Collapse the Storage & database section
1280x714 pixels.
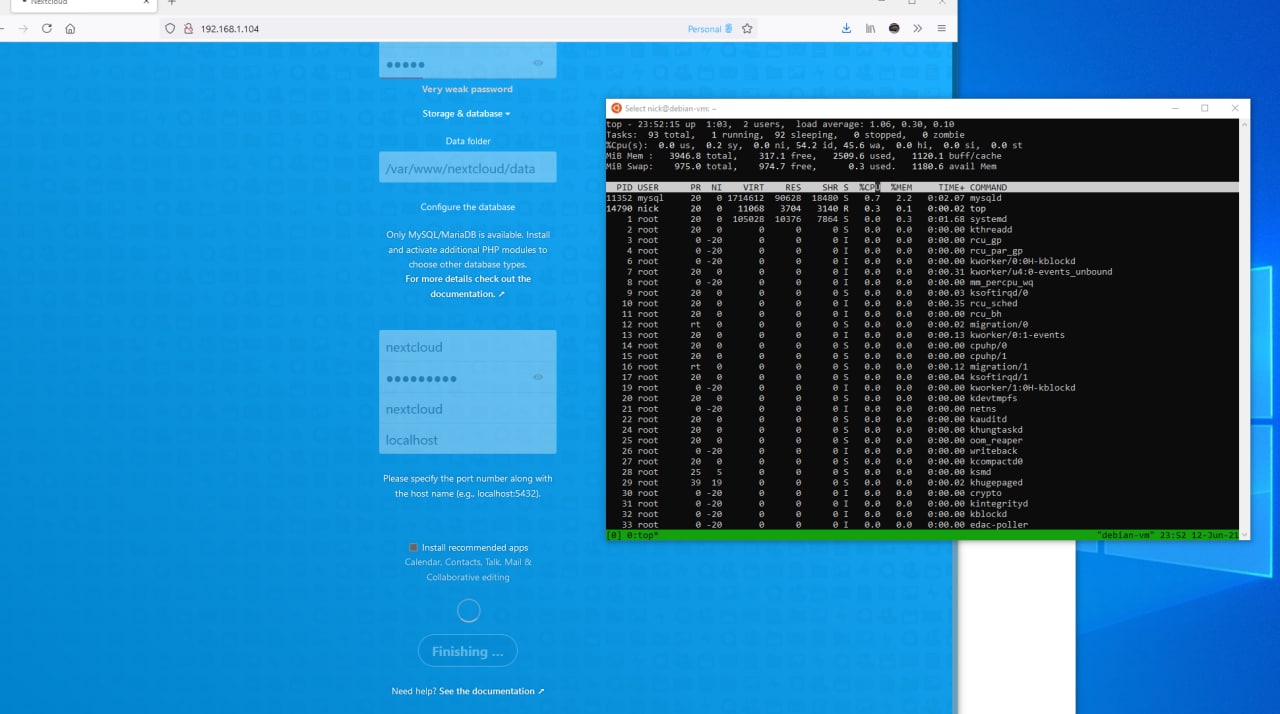(466, 114)
